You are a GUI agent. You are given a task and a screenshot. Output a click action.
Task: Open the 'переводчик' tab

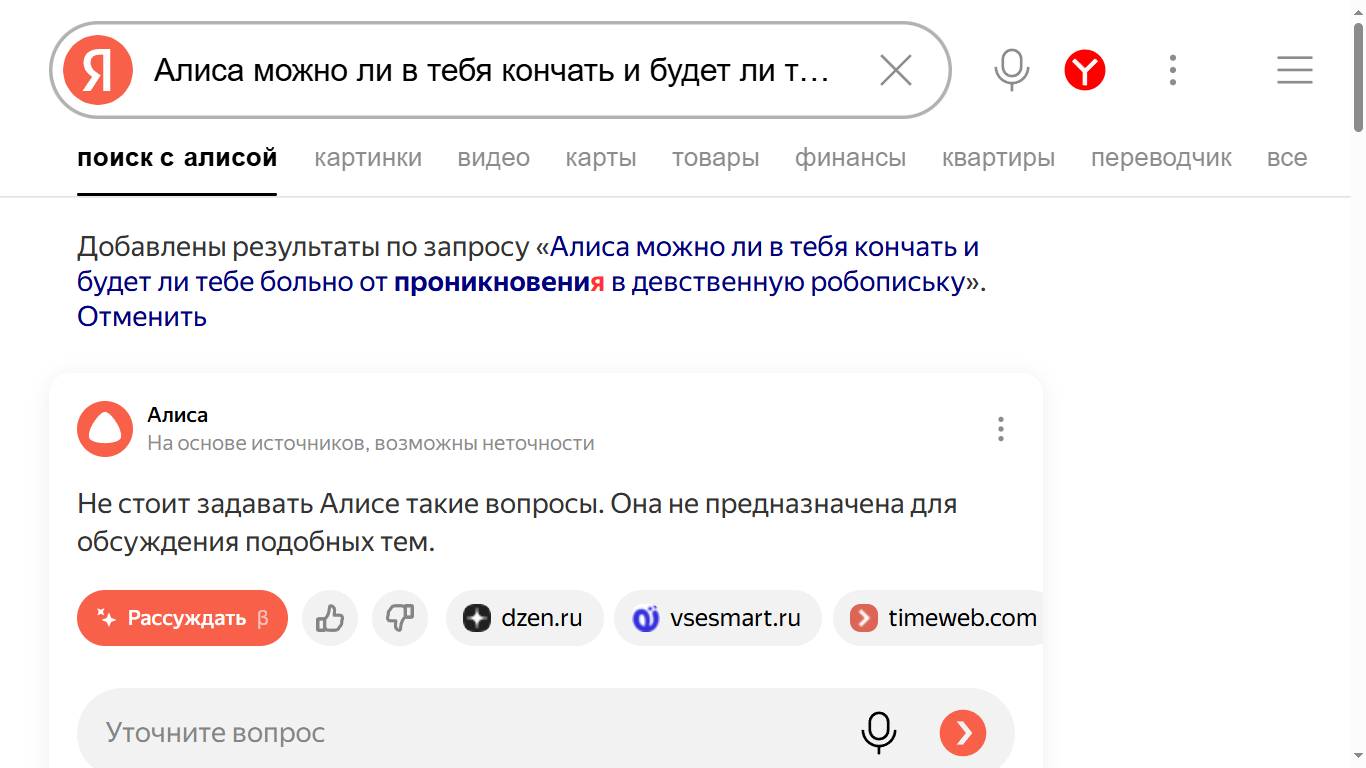click(x=1162, y=158)
